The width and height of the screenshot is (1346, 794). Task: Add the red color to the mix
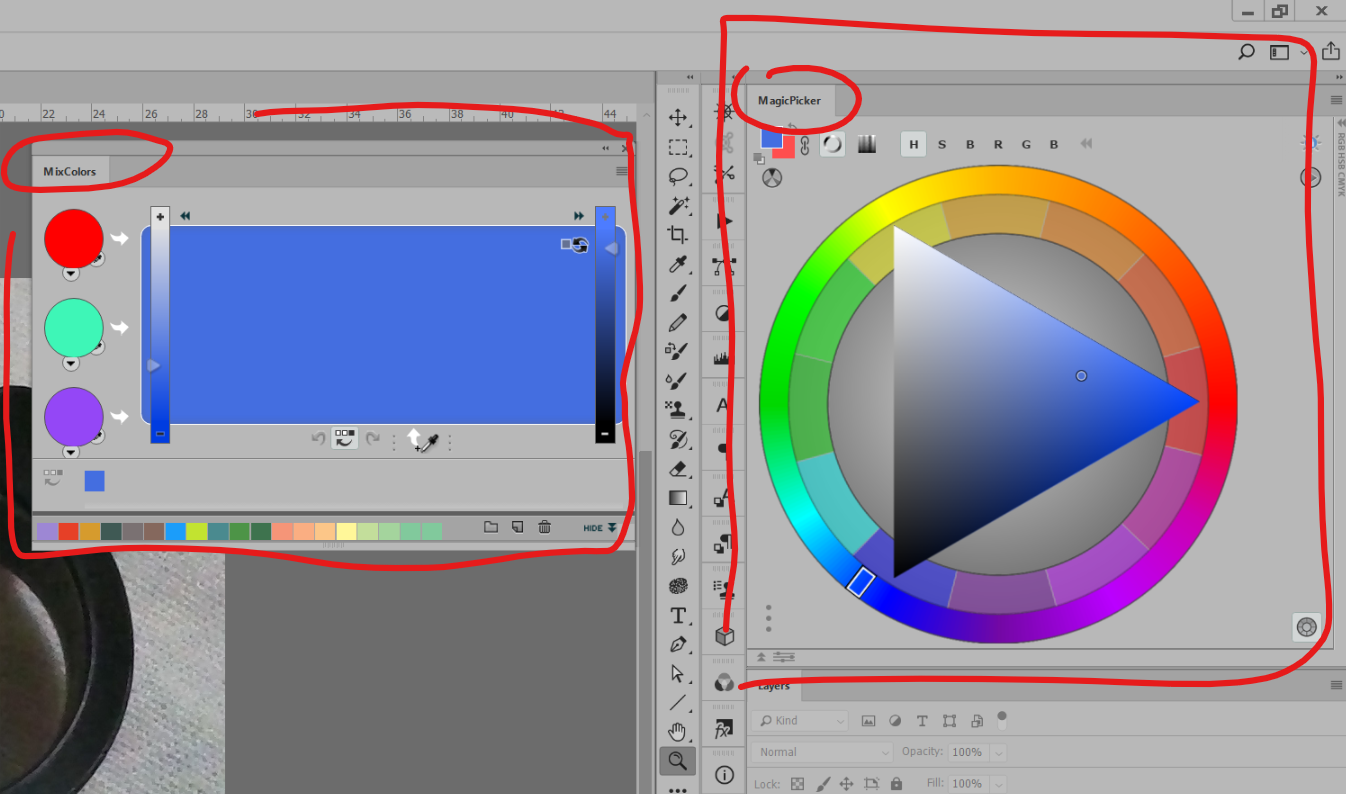[x=120, y=238]
